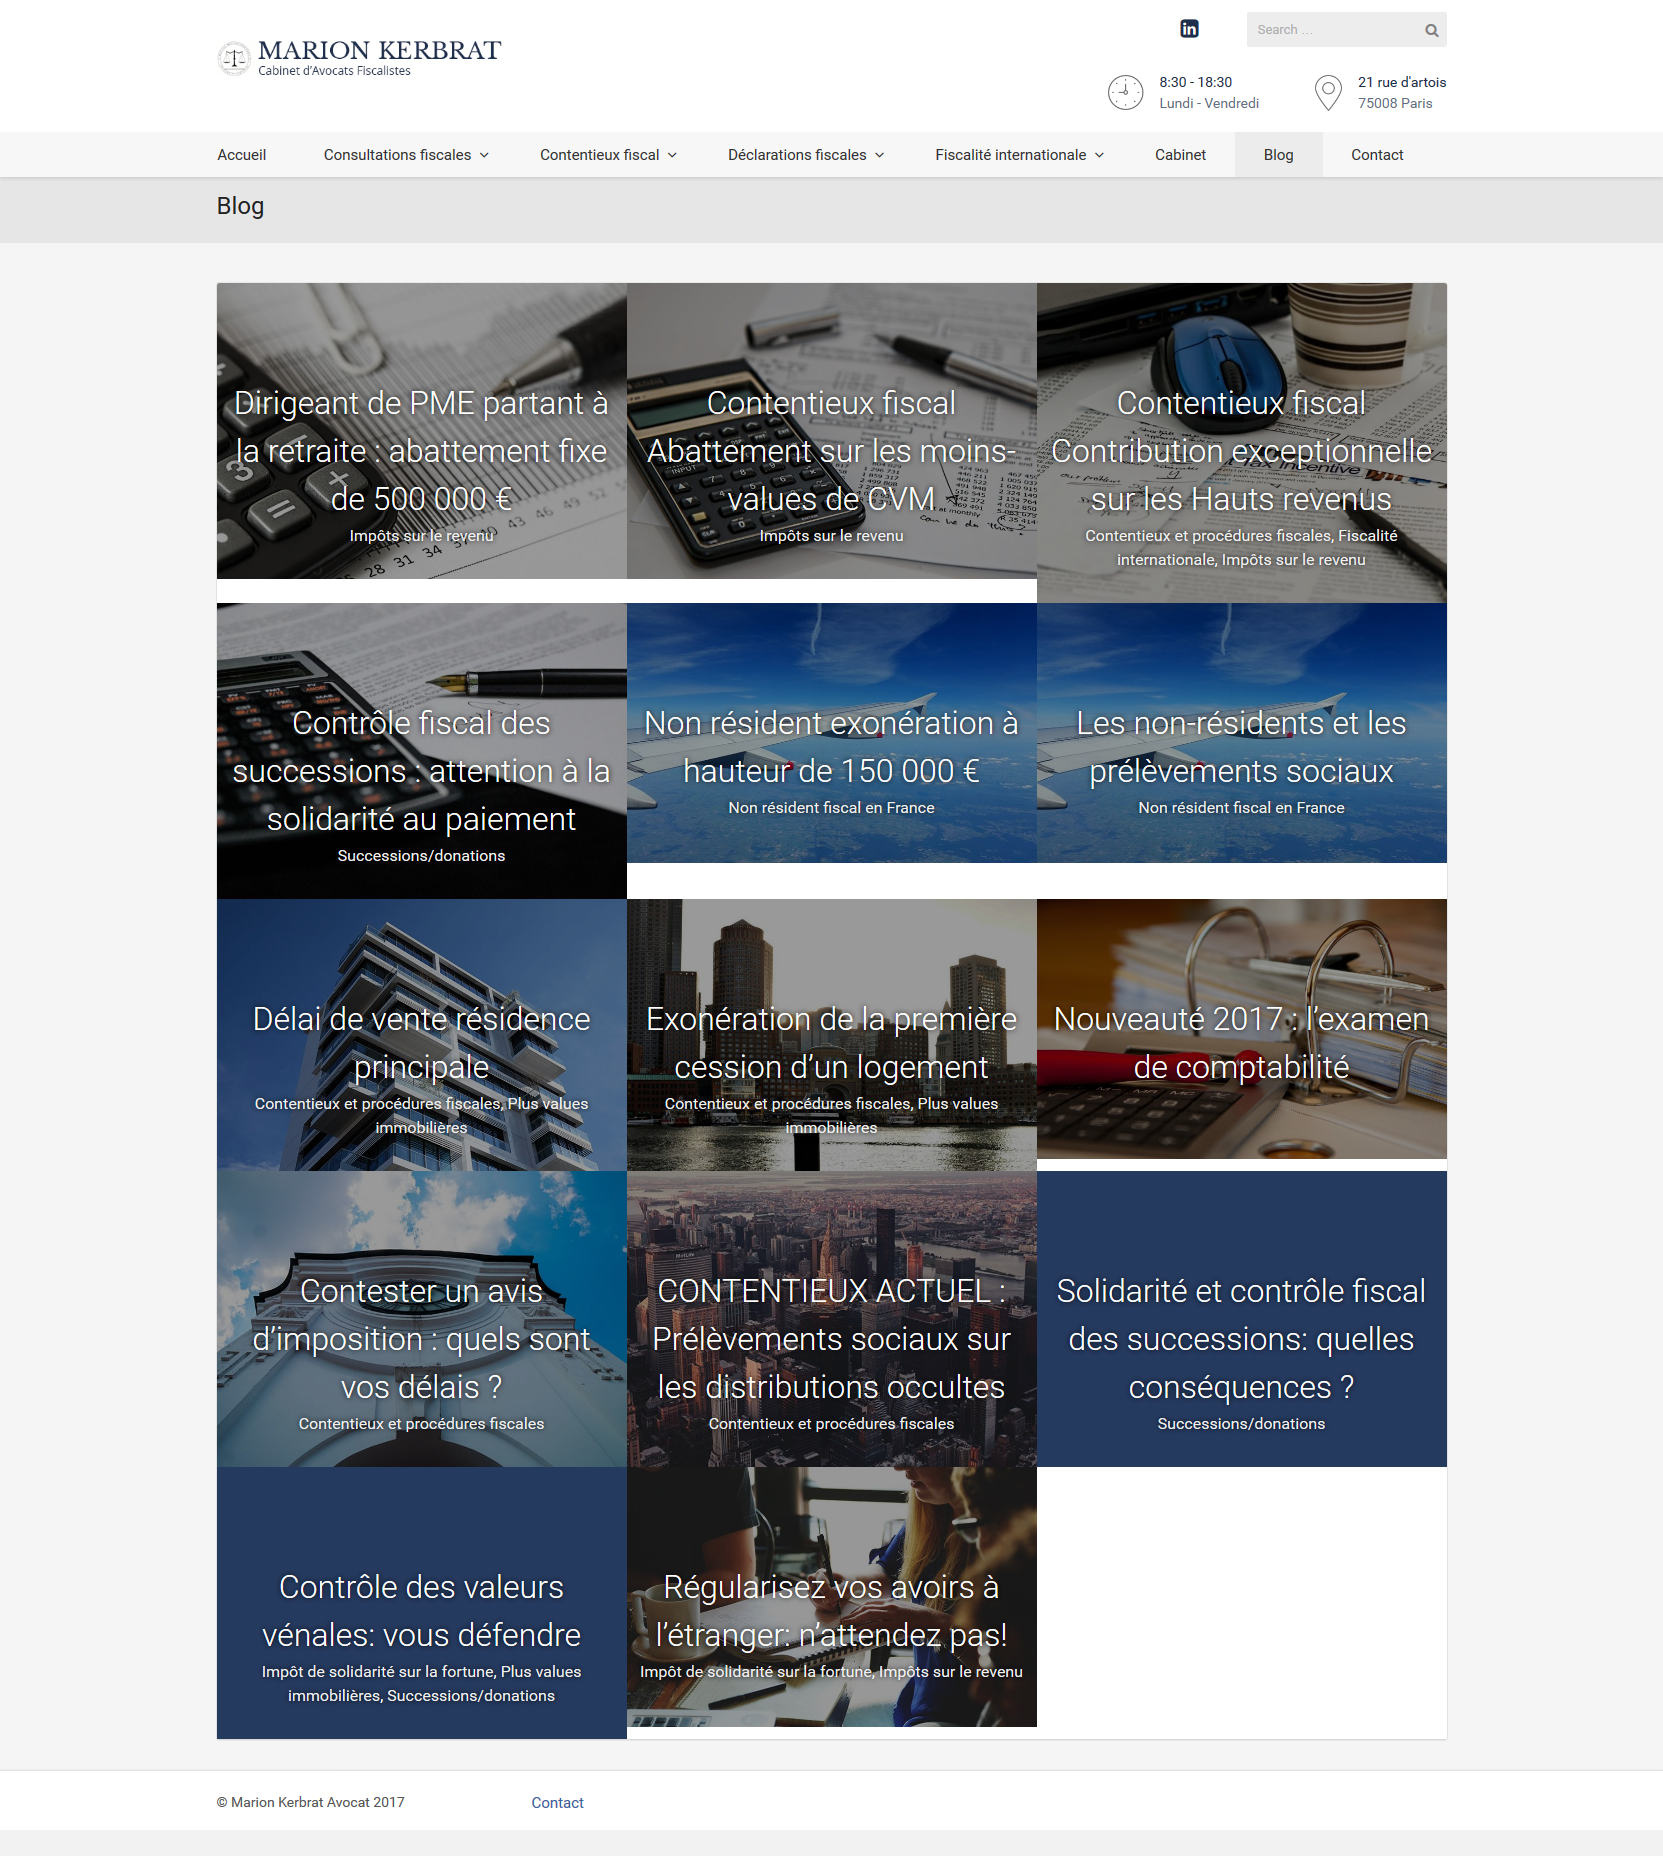Open Contentieux fiscal menu
Viewport: 1663px width, 1856px height.
click(x=600, y=155)
